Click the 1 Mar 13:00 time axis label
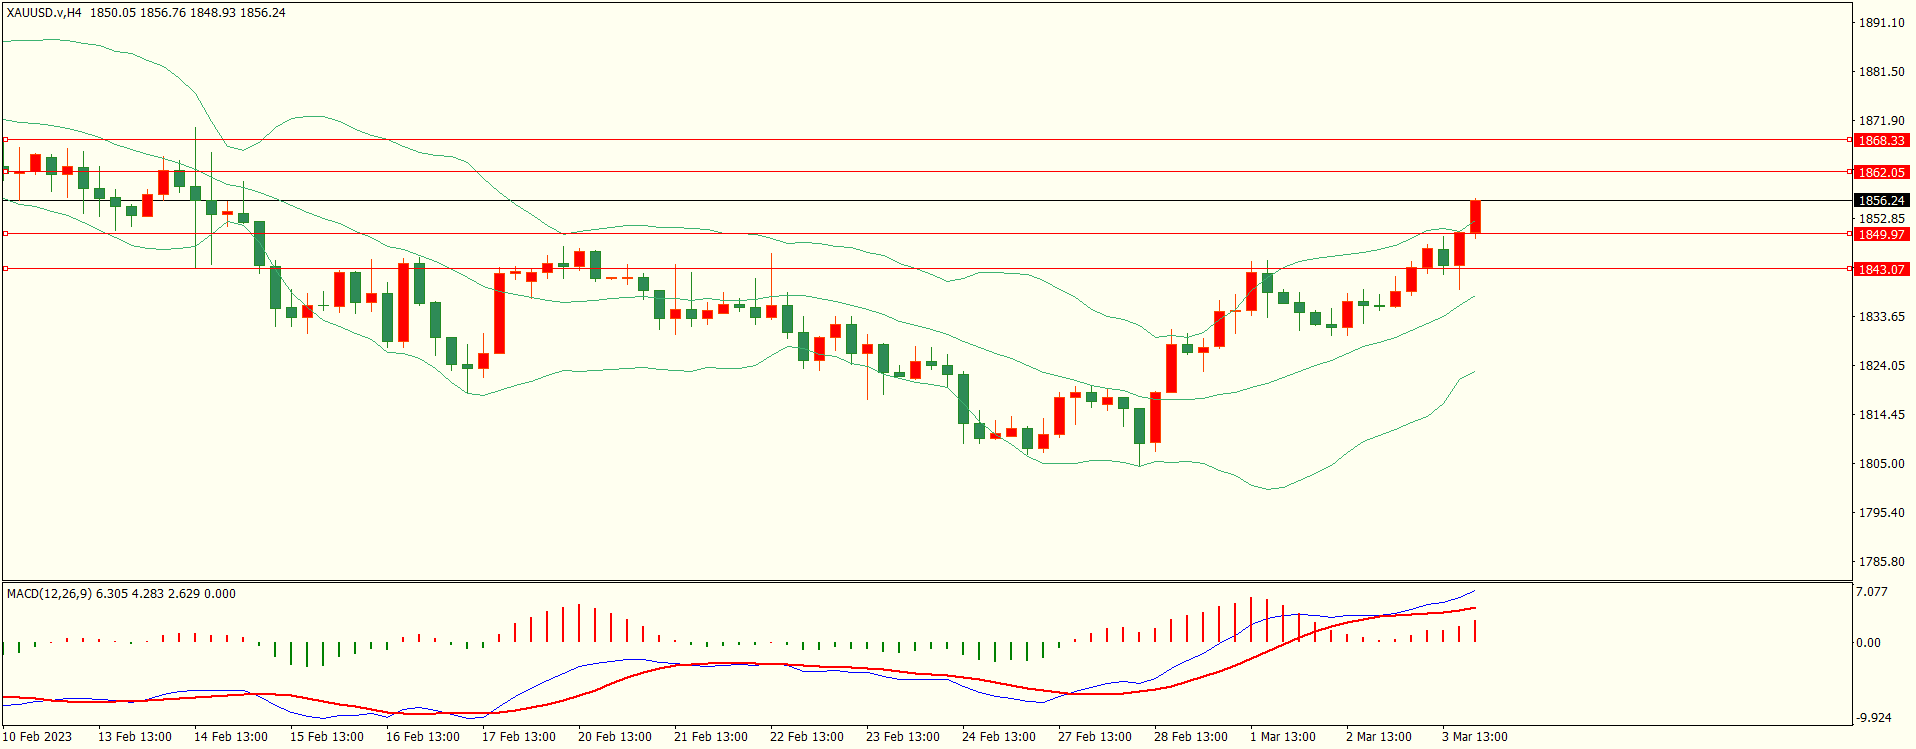 (x=1282, y=737)
